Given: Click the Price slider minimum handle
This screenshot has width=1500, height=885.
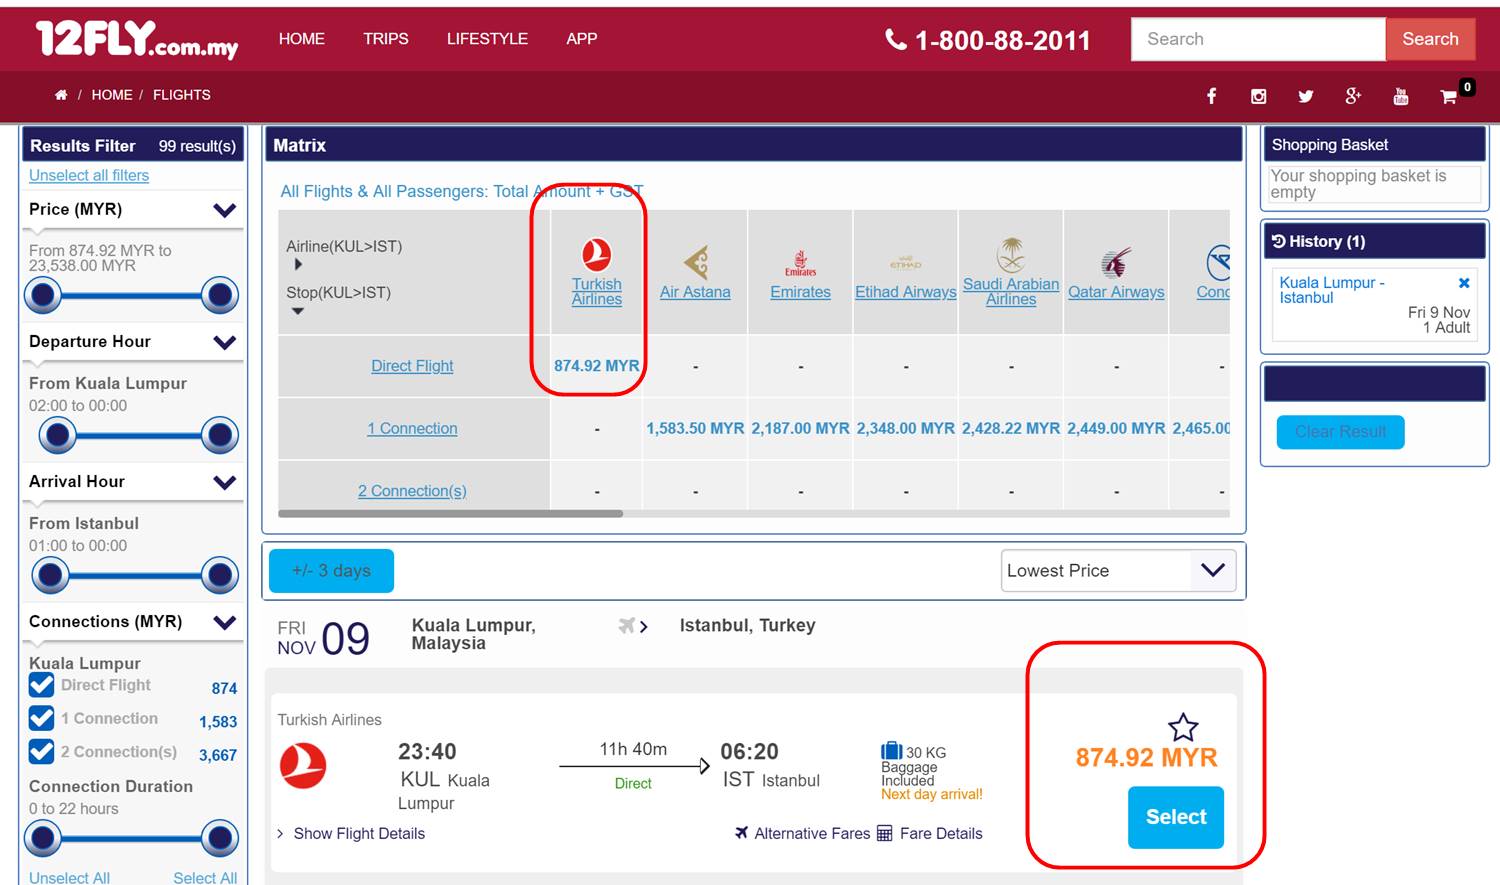Looking at the screenshot, I should pos(43,295).
